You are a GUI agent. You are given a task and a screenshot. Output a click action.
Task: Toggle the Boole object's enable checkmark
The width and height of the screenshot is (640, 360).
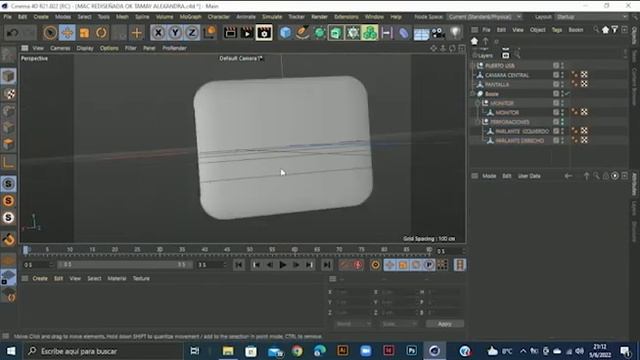coord(567,94)
